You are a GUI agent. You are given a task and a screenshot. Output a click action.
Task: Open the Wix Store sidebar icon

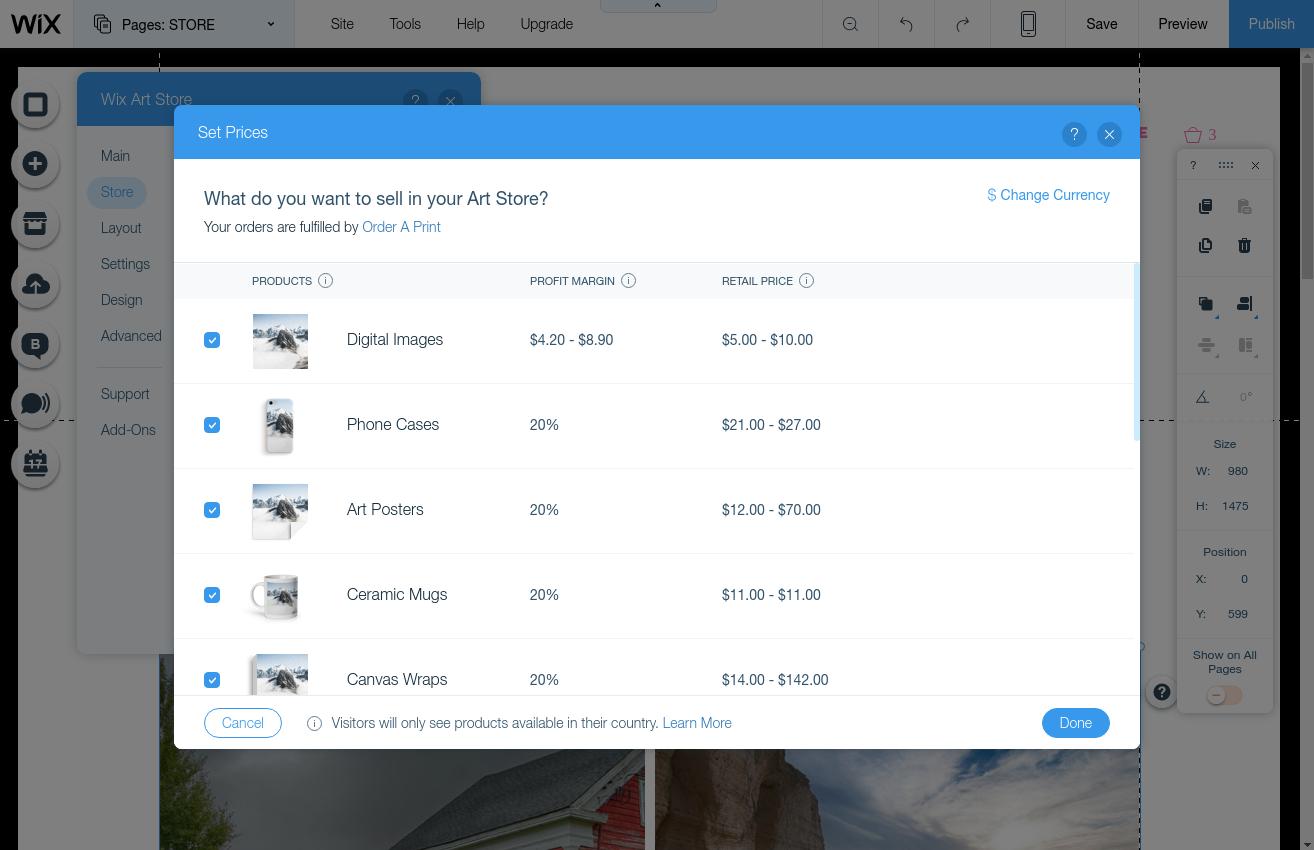35,224
